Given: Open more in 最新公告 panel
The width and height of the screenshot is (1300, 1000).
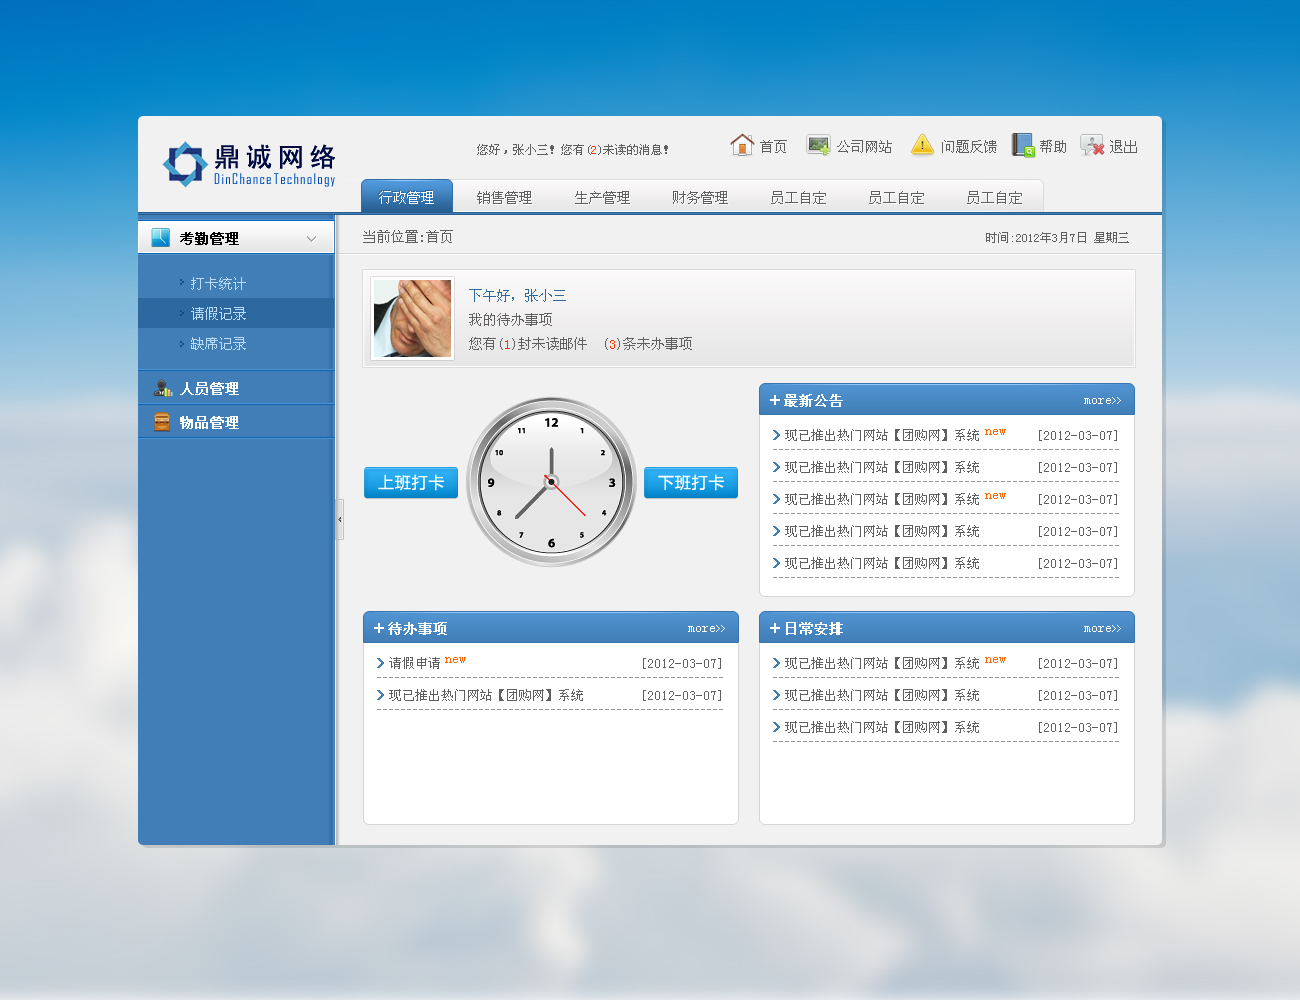Looking at the screenshot, I should pos(1102,401).
